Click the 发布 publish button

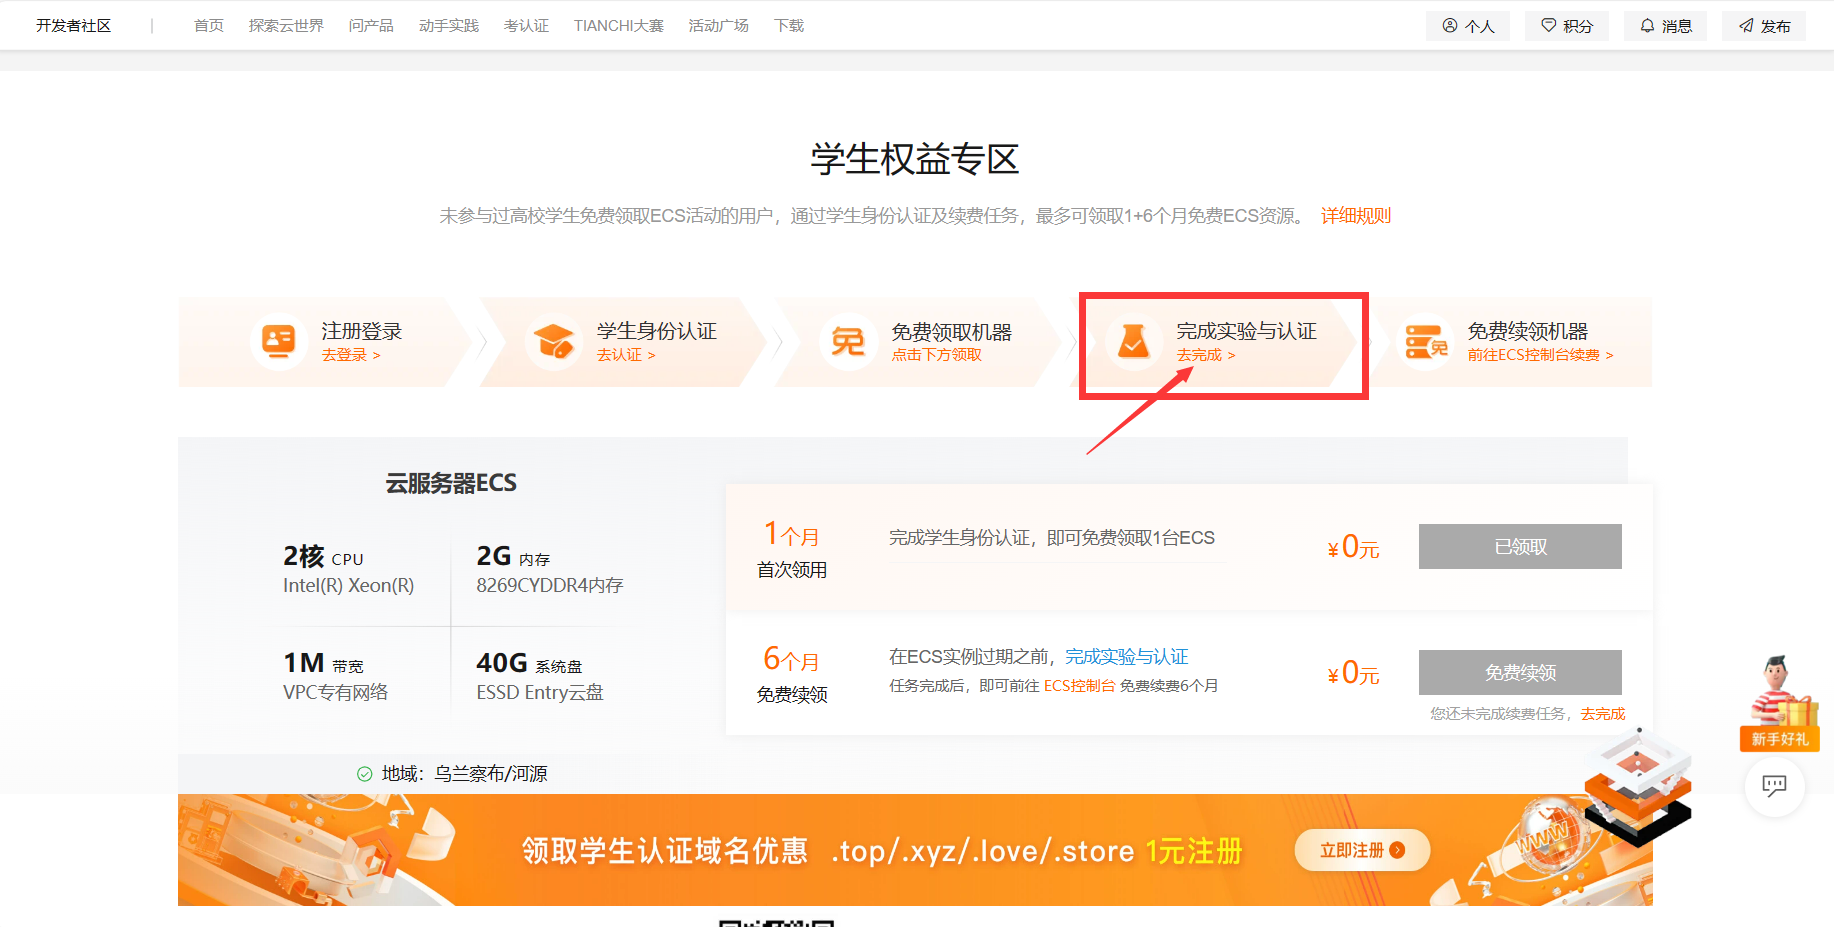point(1764,26)
